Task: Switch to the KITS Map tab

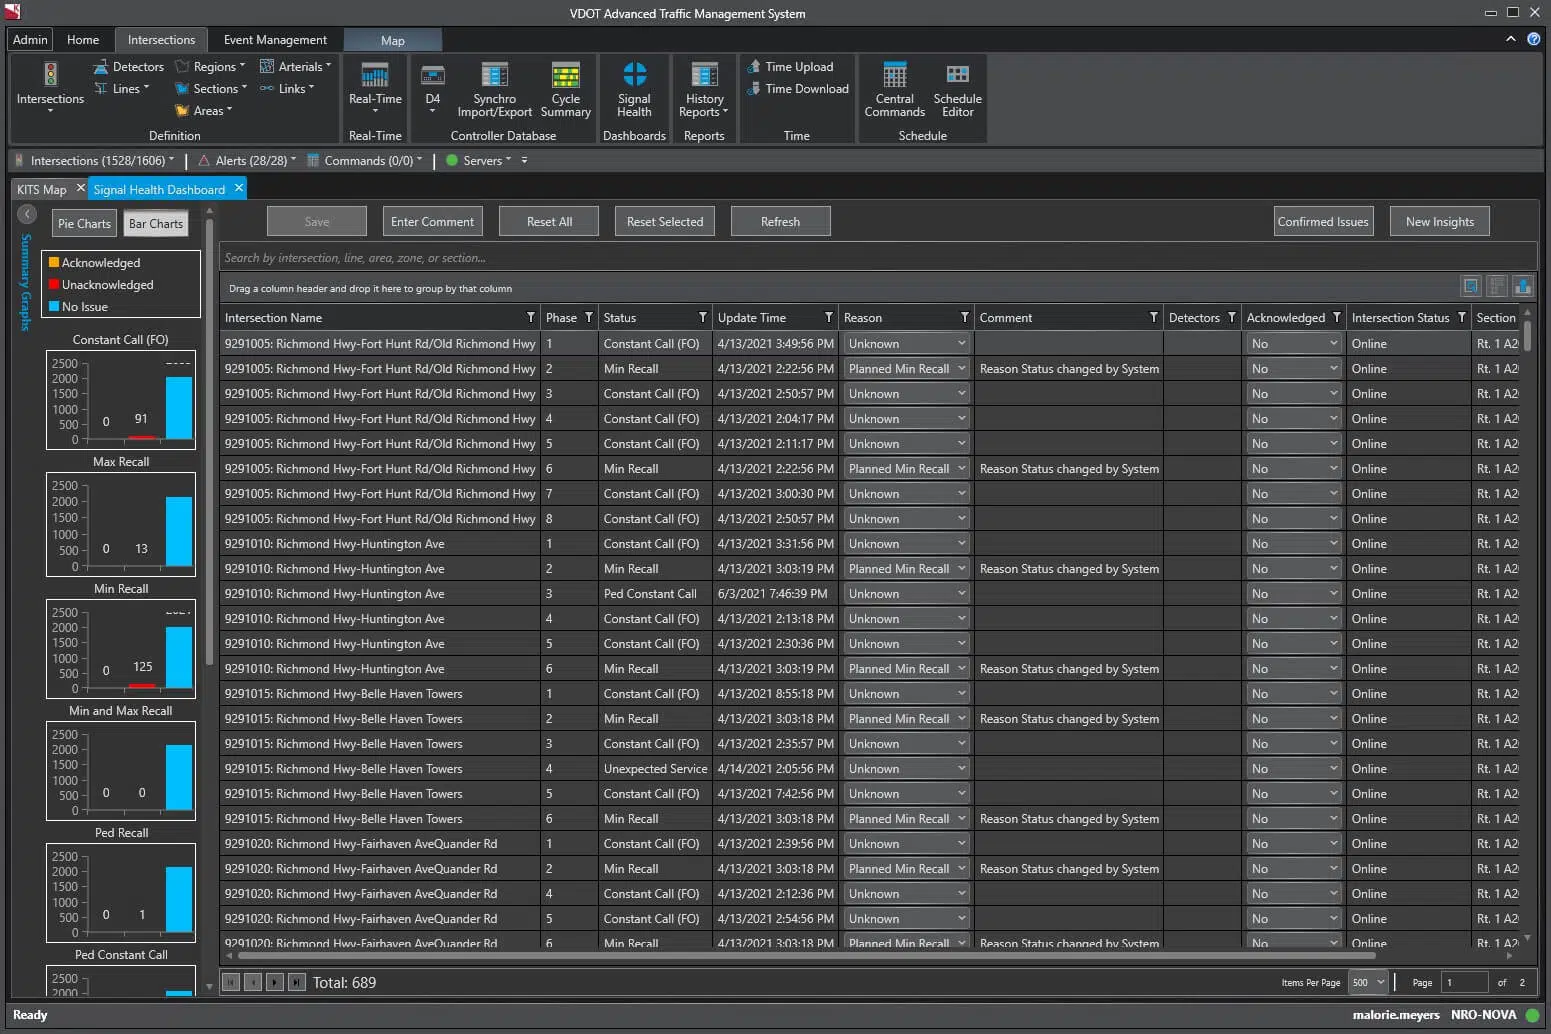Action: coord(41,190)
